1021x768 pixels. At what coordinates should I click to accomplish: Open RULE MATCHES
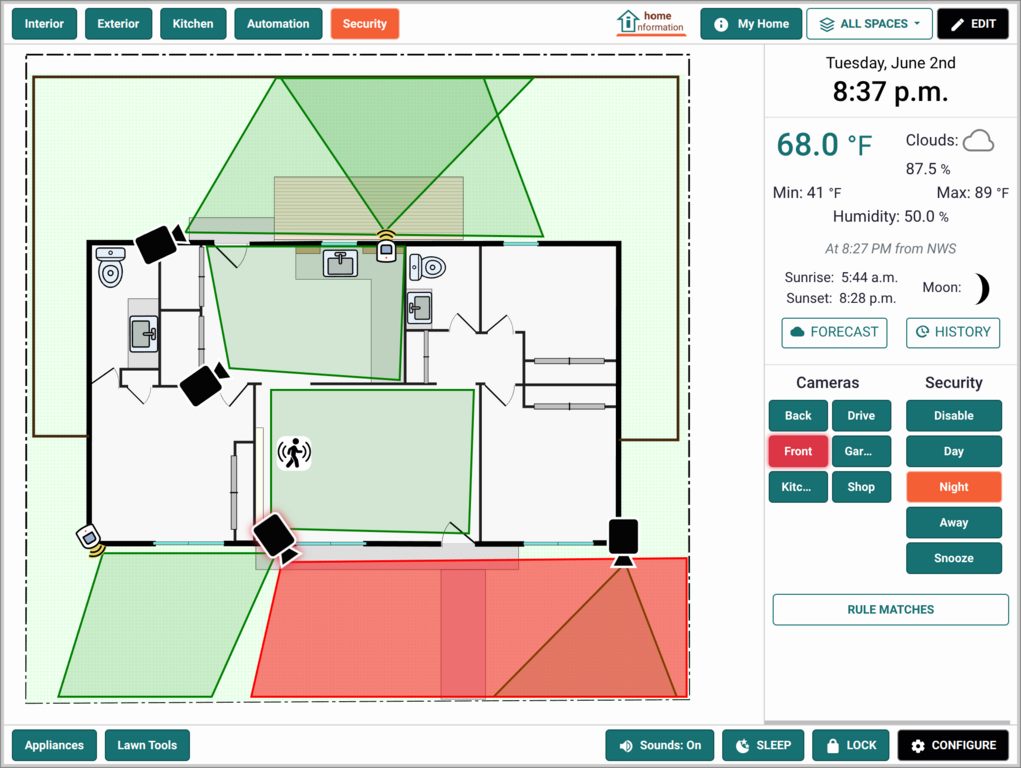[890, 610]
